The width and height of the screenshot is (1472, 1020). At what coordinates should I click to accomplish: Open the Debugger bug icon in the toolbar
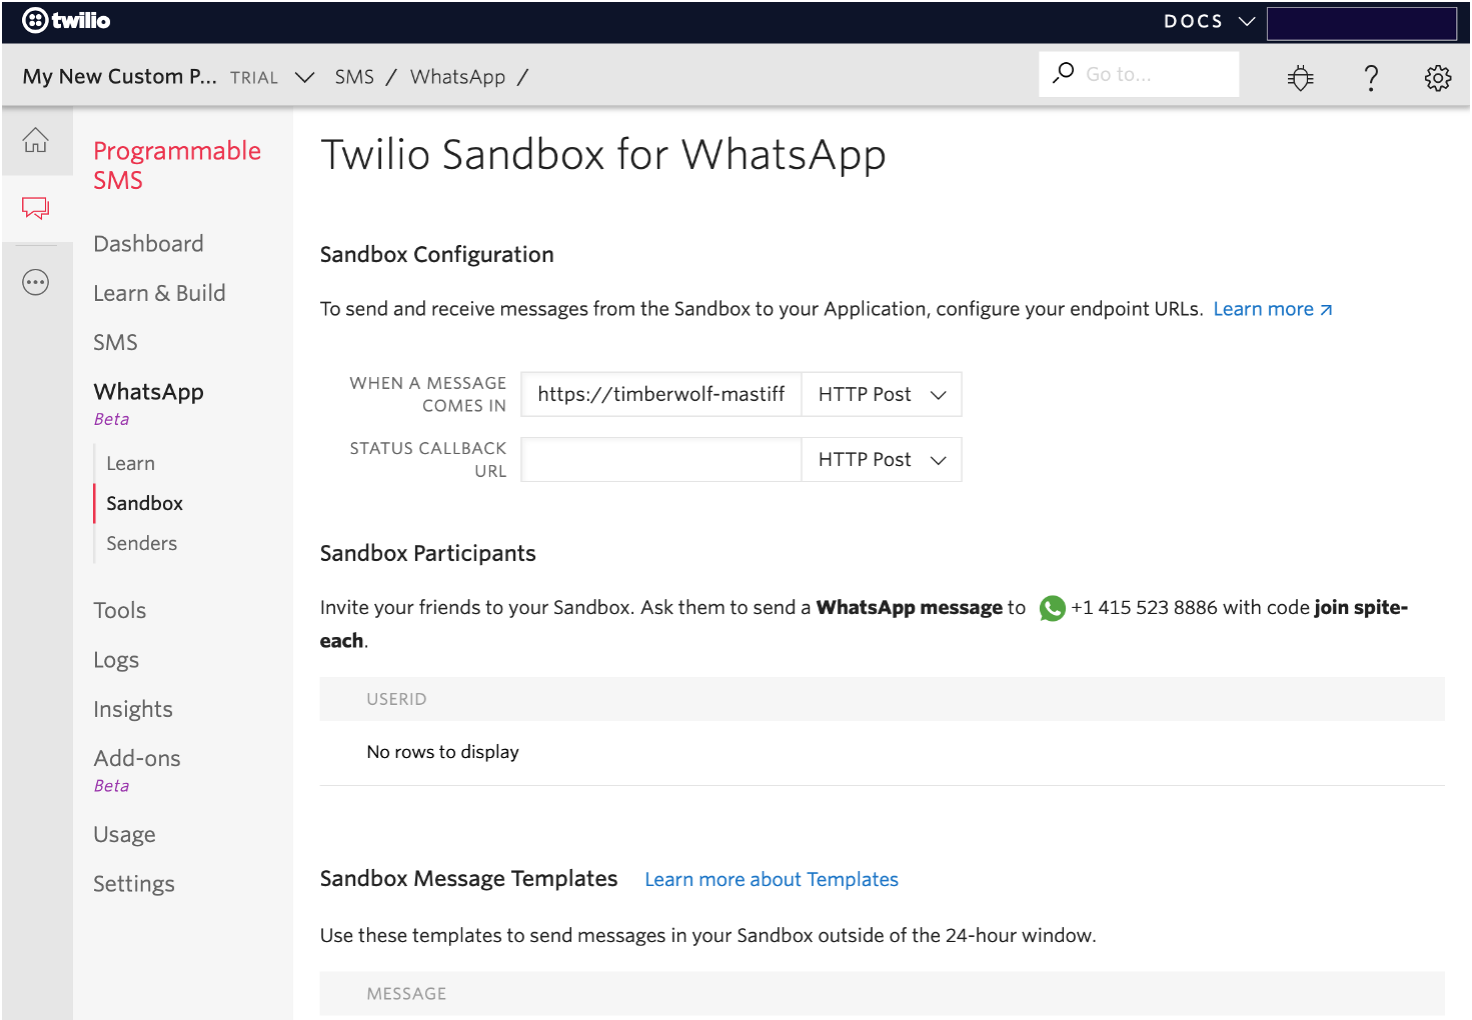pyautogui.click(x=1300, y=77)
